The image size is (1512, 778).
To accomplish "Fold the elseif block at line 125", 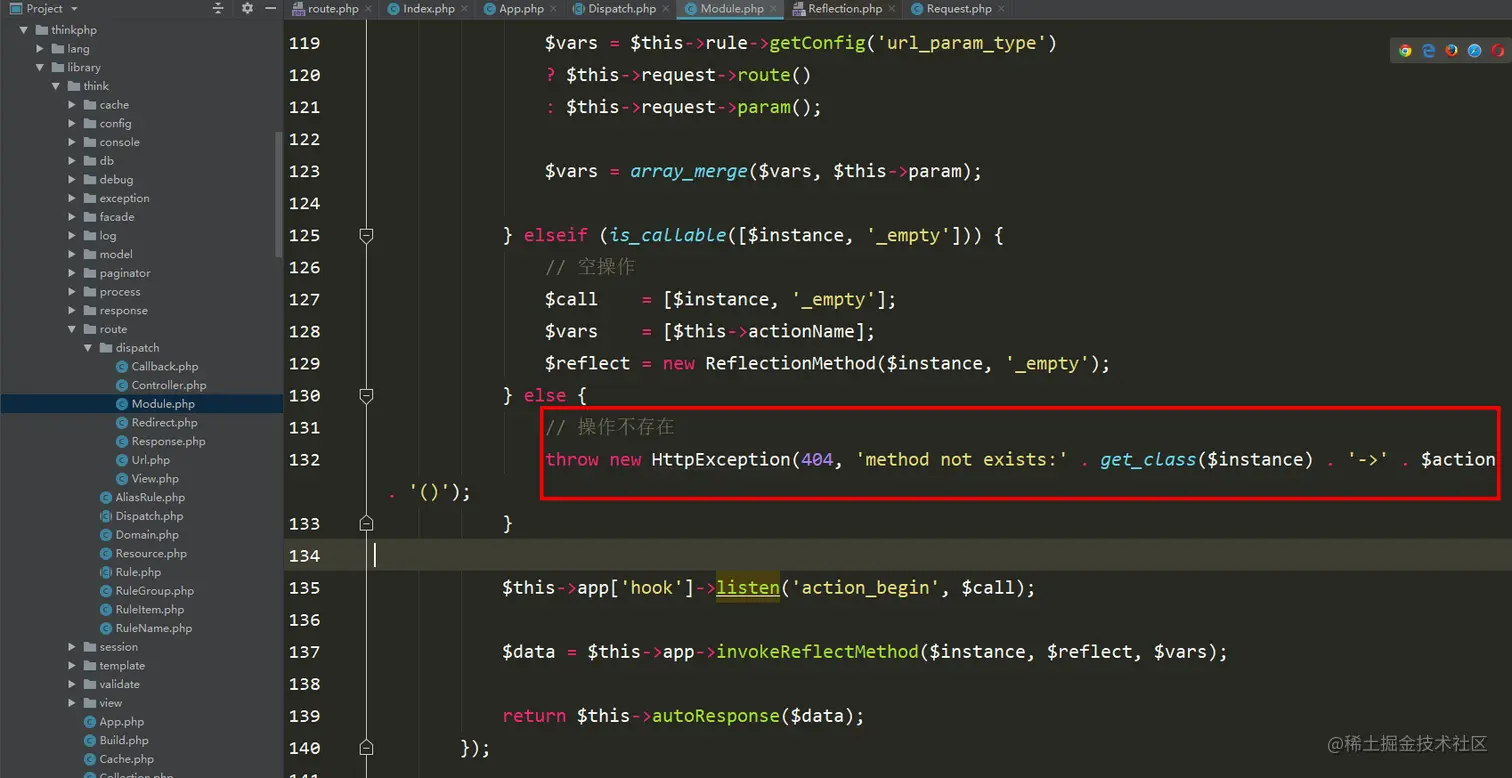I will tap(366, 235).
